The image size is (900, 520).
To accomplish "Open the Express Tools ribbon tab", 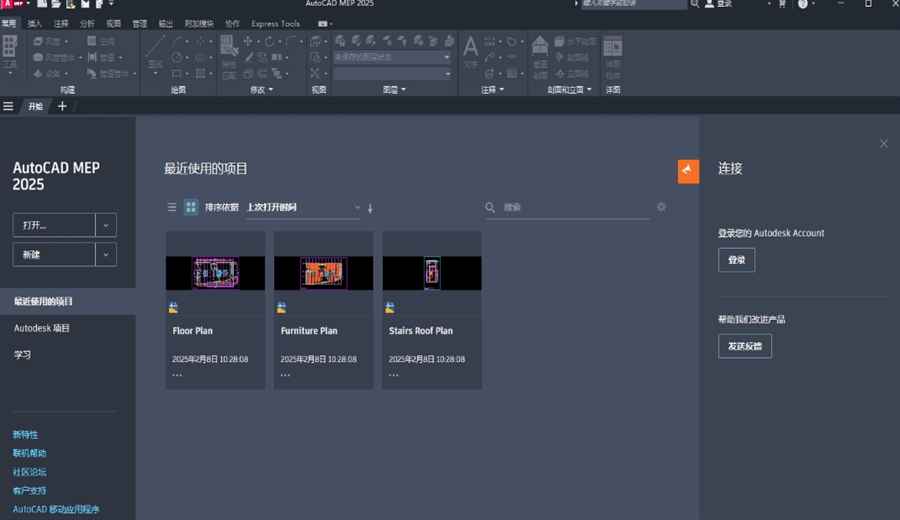I will pos(276,24).
